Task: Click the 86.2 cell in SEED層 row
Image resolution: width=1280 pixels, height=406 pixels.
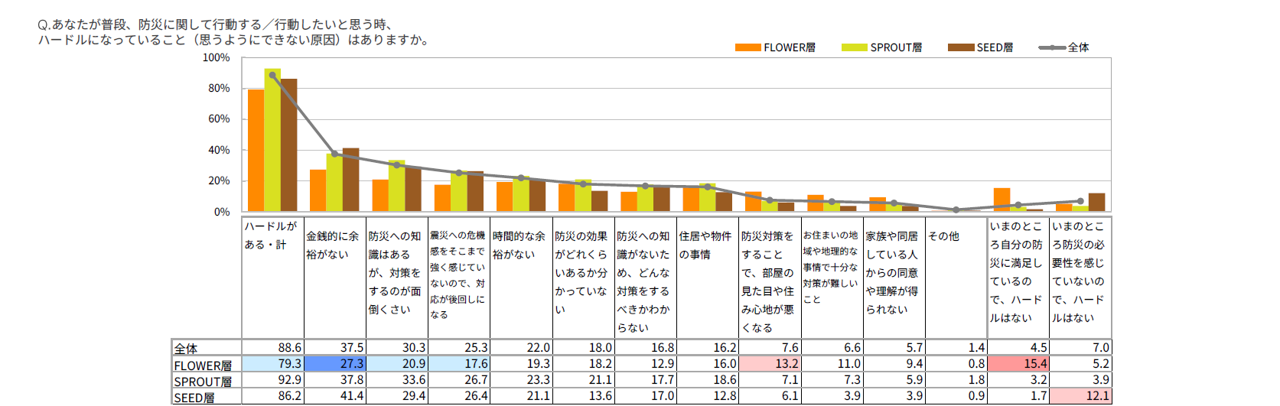Action: tap(272, 397)
